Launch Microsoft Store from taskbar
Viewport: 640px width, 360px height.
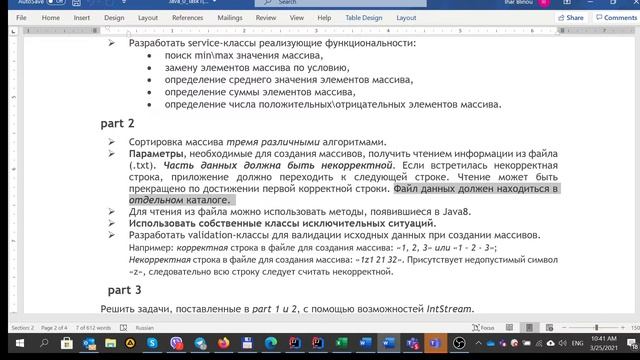click(x=67, y=343)
